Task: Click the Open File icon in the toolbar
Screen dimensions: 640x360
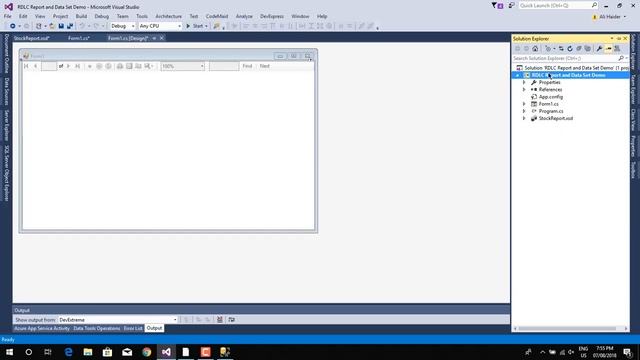Action: click(x=52, y=26)
